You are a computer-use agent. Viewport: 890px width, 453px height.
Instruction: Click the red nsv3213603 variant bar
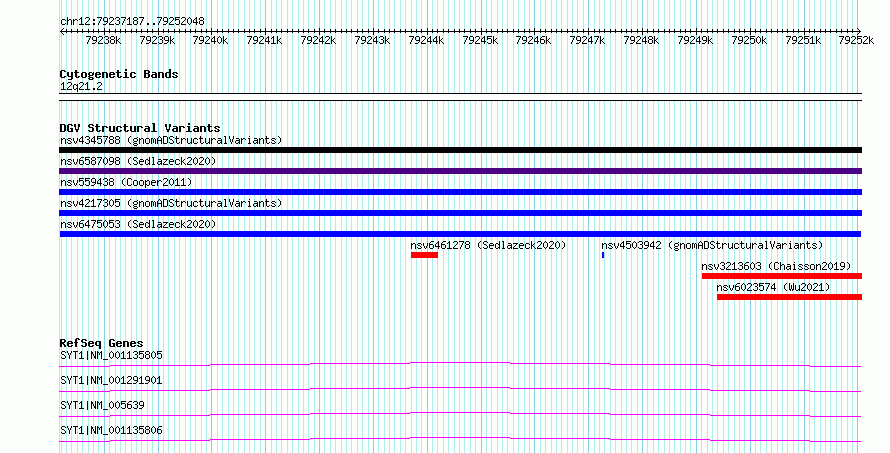tap(782, 276)
